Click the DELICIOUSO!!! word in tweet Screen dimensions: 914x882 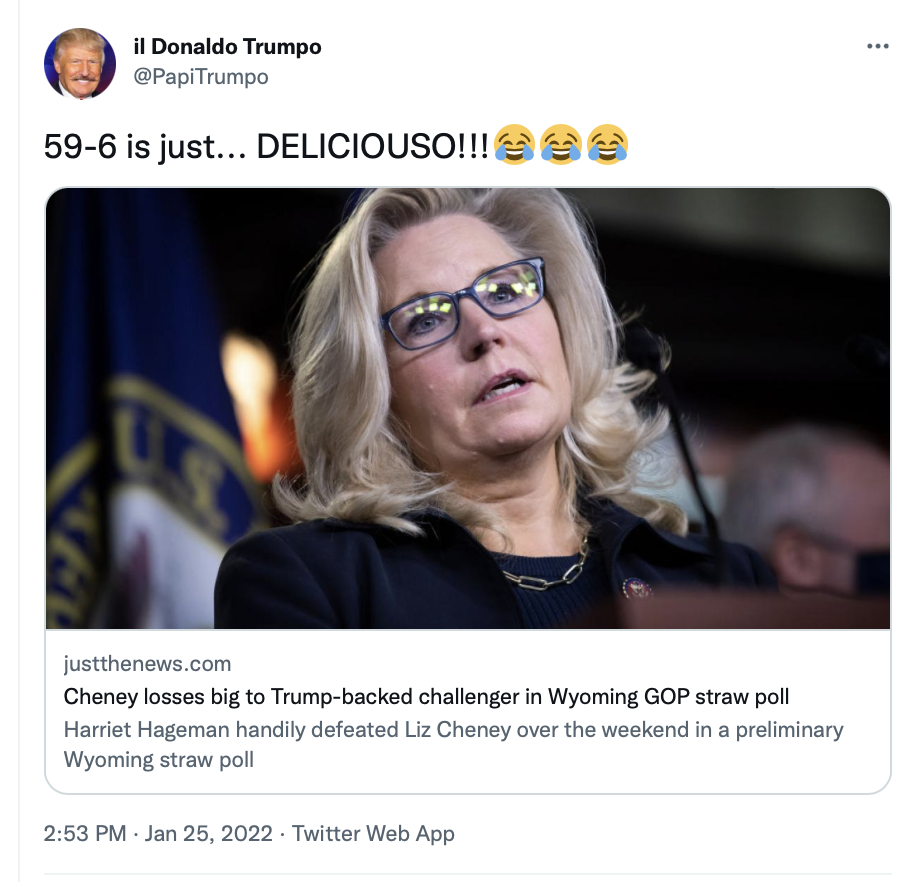tap(372, 146)
